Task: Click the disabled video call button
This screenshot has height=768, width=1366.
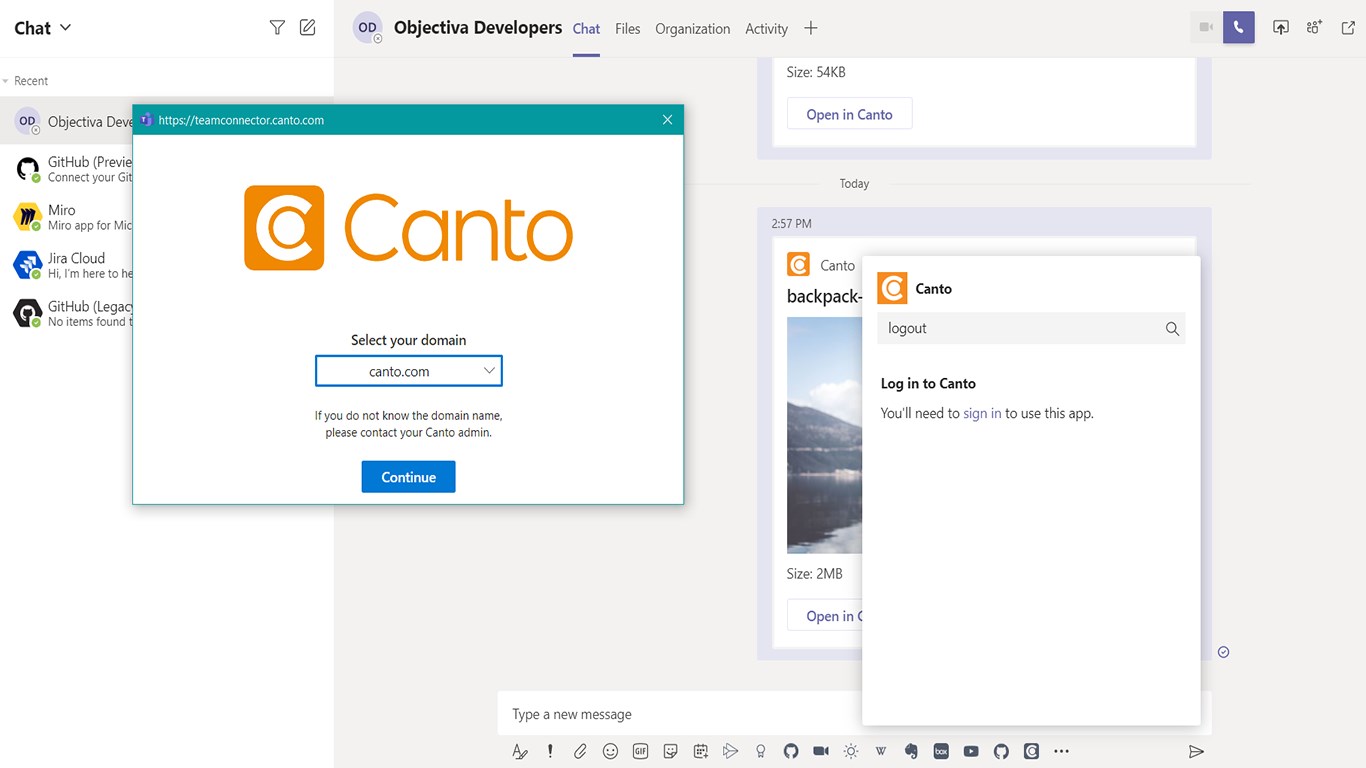Action: click(1206, 28)
